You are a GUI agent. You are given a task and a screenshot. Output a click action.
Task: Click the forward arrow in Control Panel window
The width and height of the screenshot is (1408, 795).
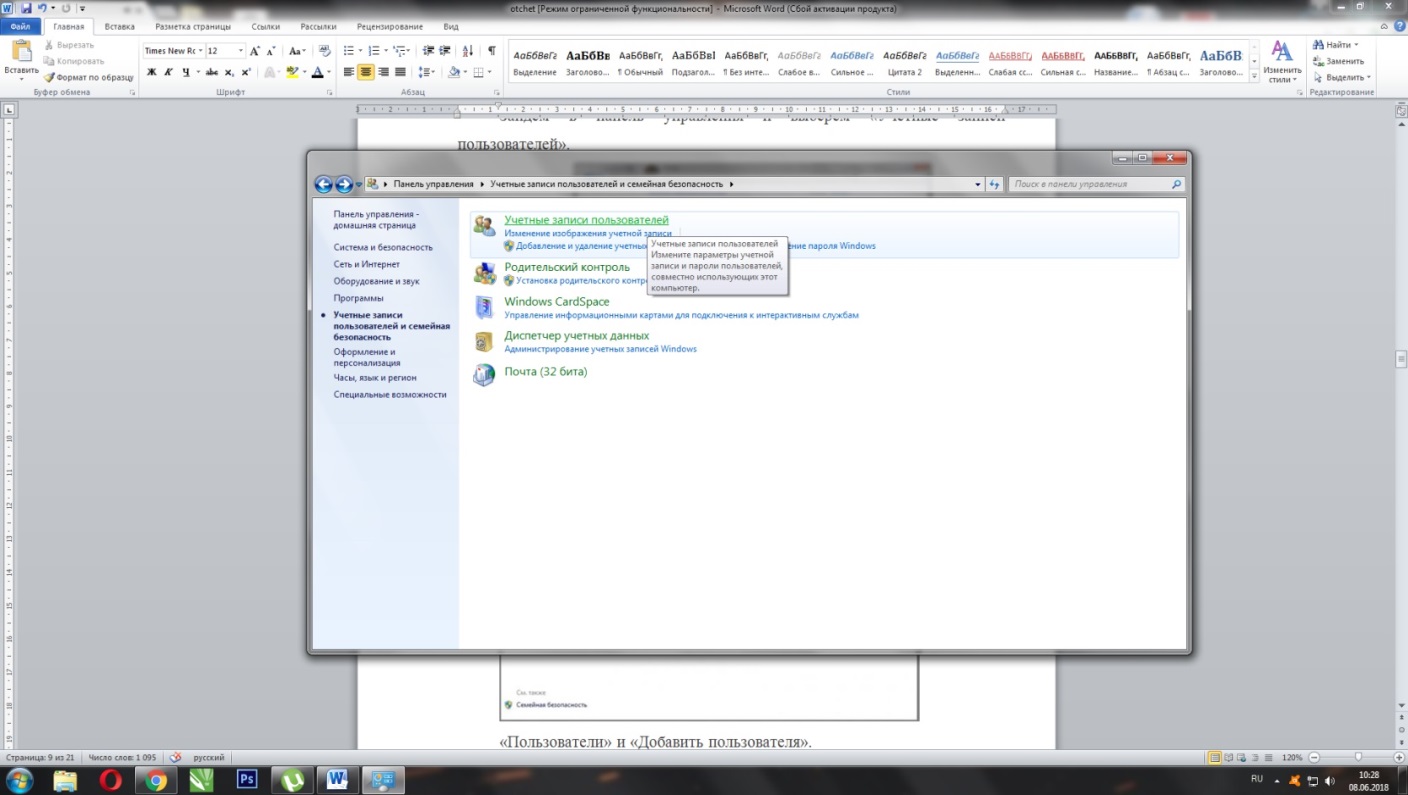coord(343,184)
